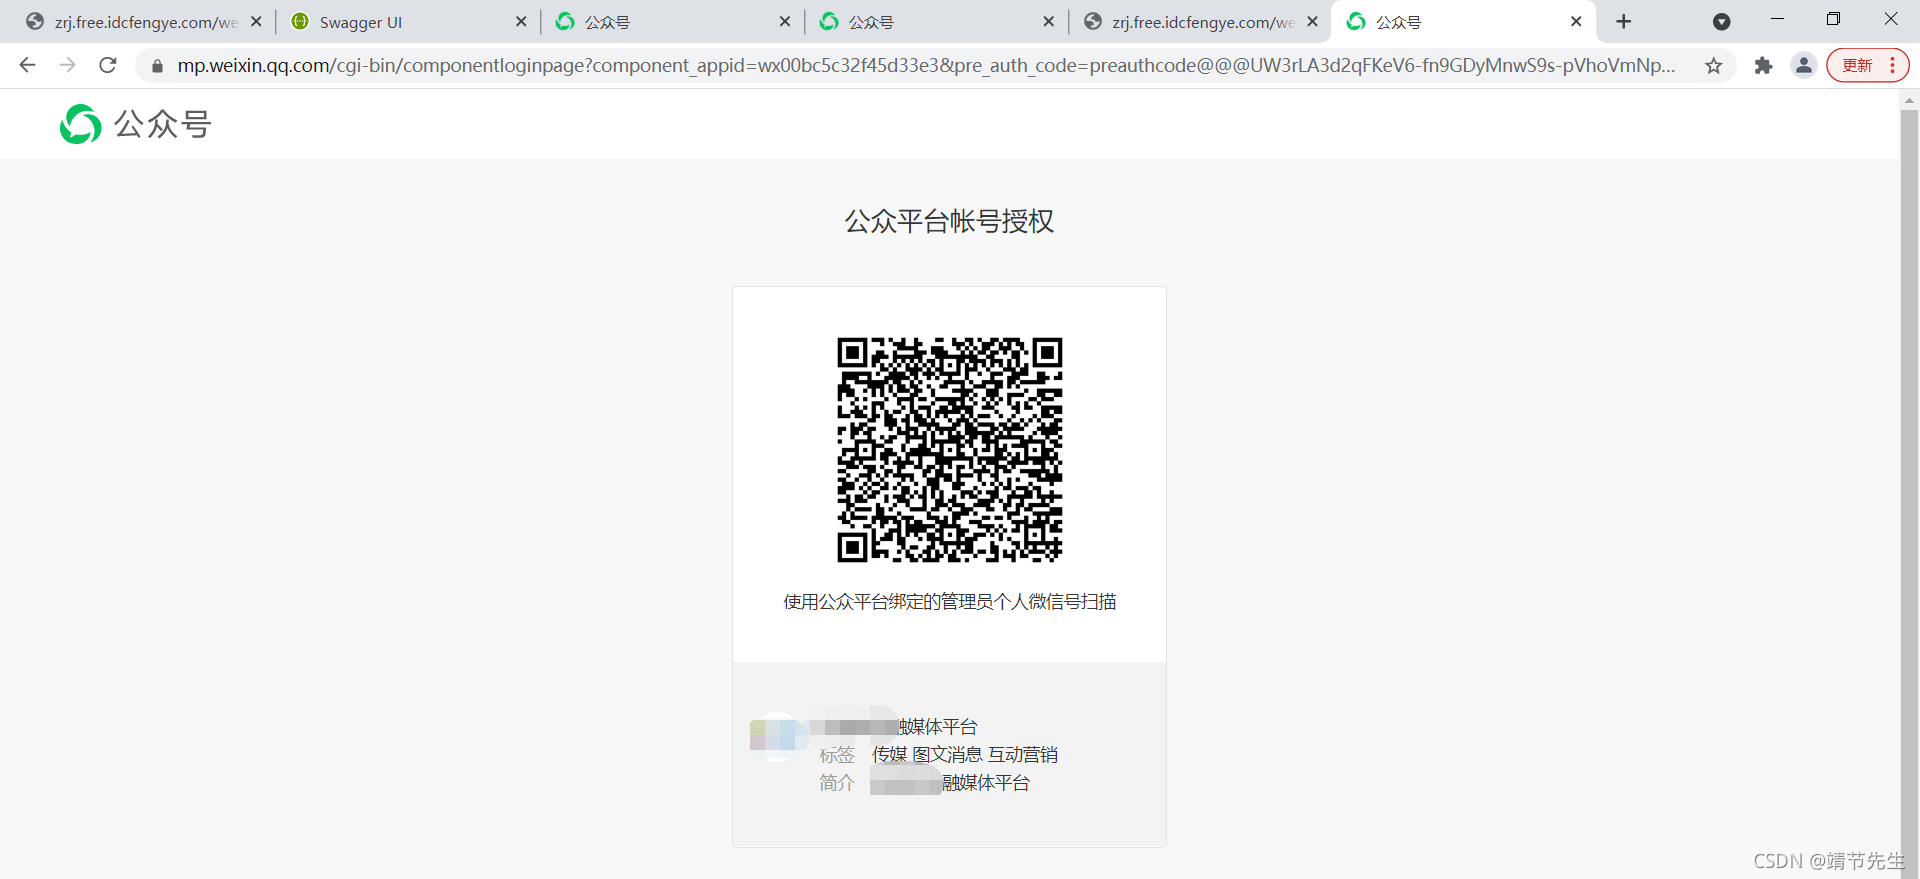Click the authorization QR code
This screenshot has width=1920, height=879.
[950, 449]
